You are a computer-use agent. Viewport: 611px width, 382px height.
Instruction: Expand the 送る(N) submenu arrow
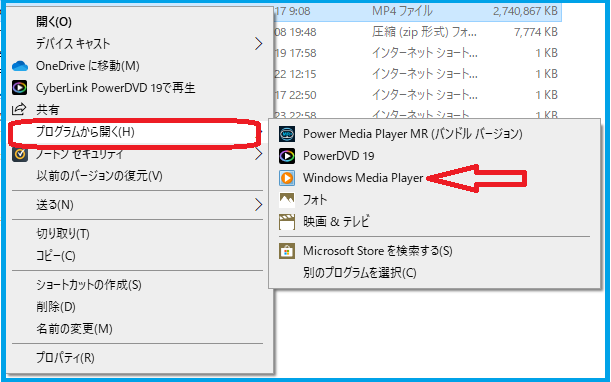point(258,205)
